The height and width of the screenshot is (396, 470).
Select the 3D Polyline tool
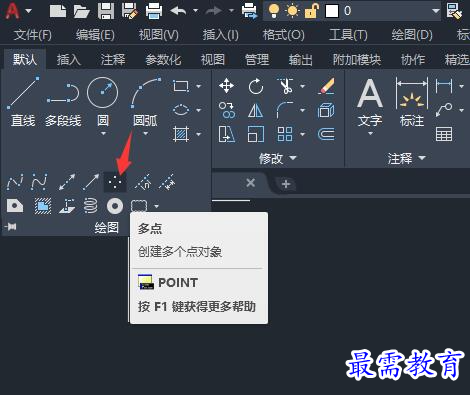click(67, 206)
